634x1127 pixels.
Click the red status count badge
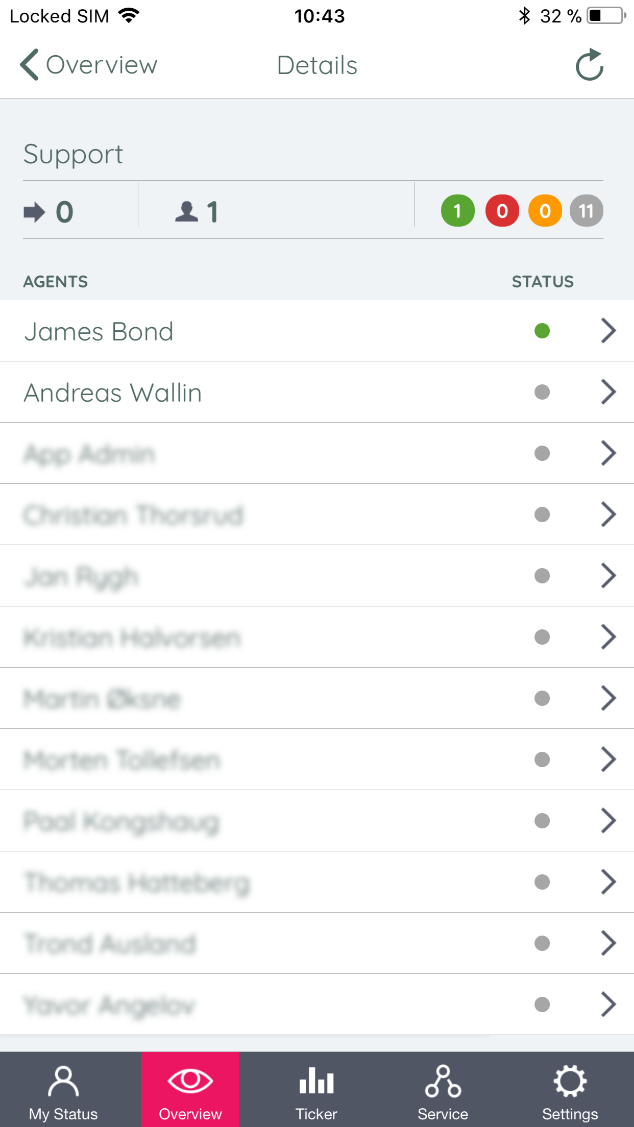(x=501, y=211)
